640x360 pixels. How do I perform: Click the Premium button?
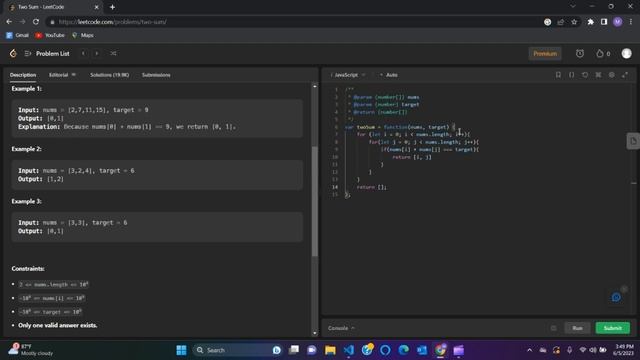click(x=545, y=53)
